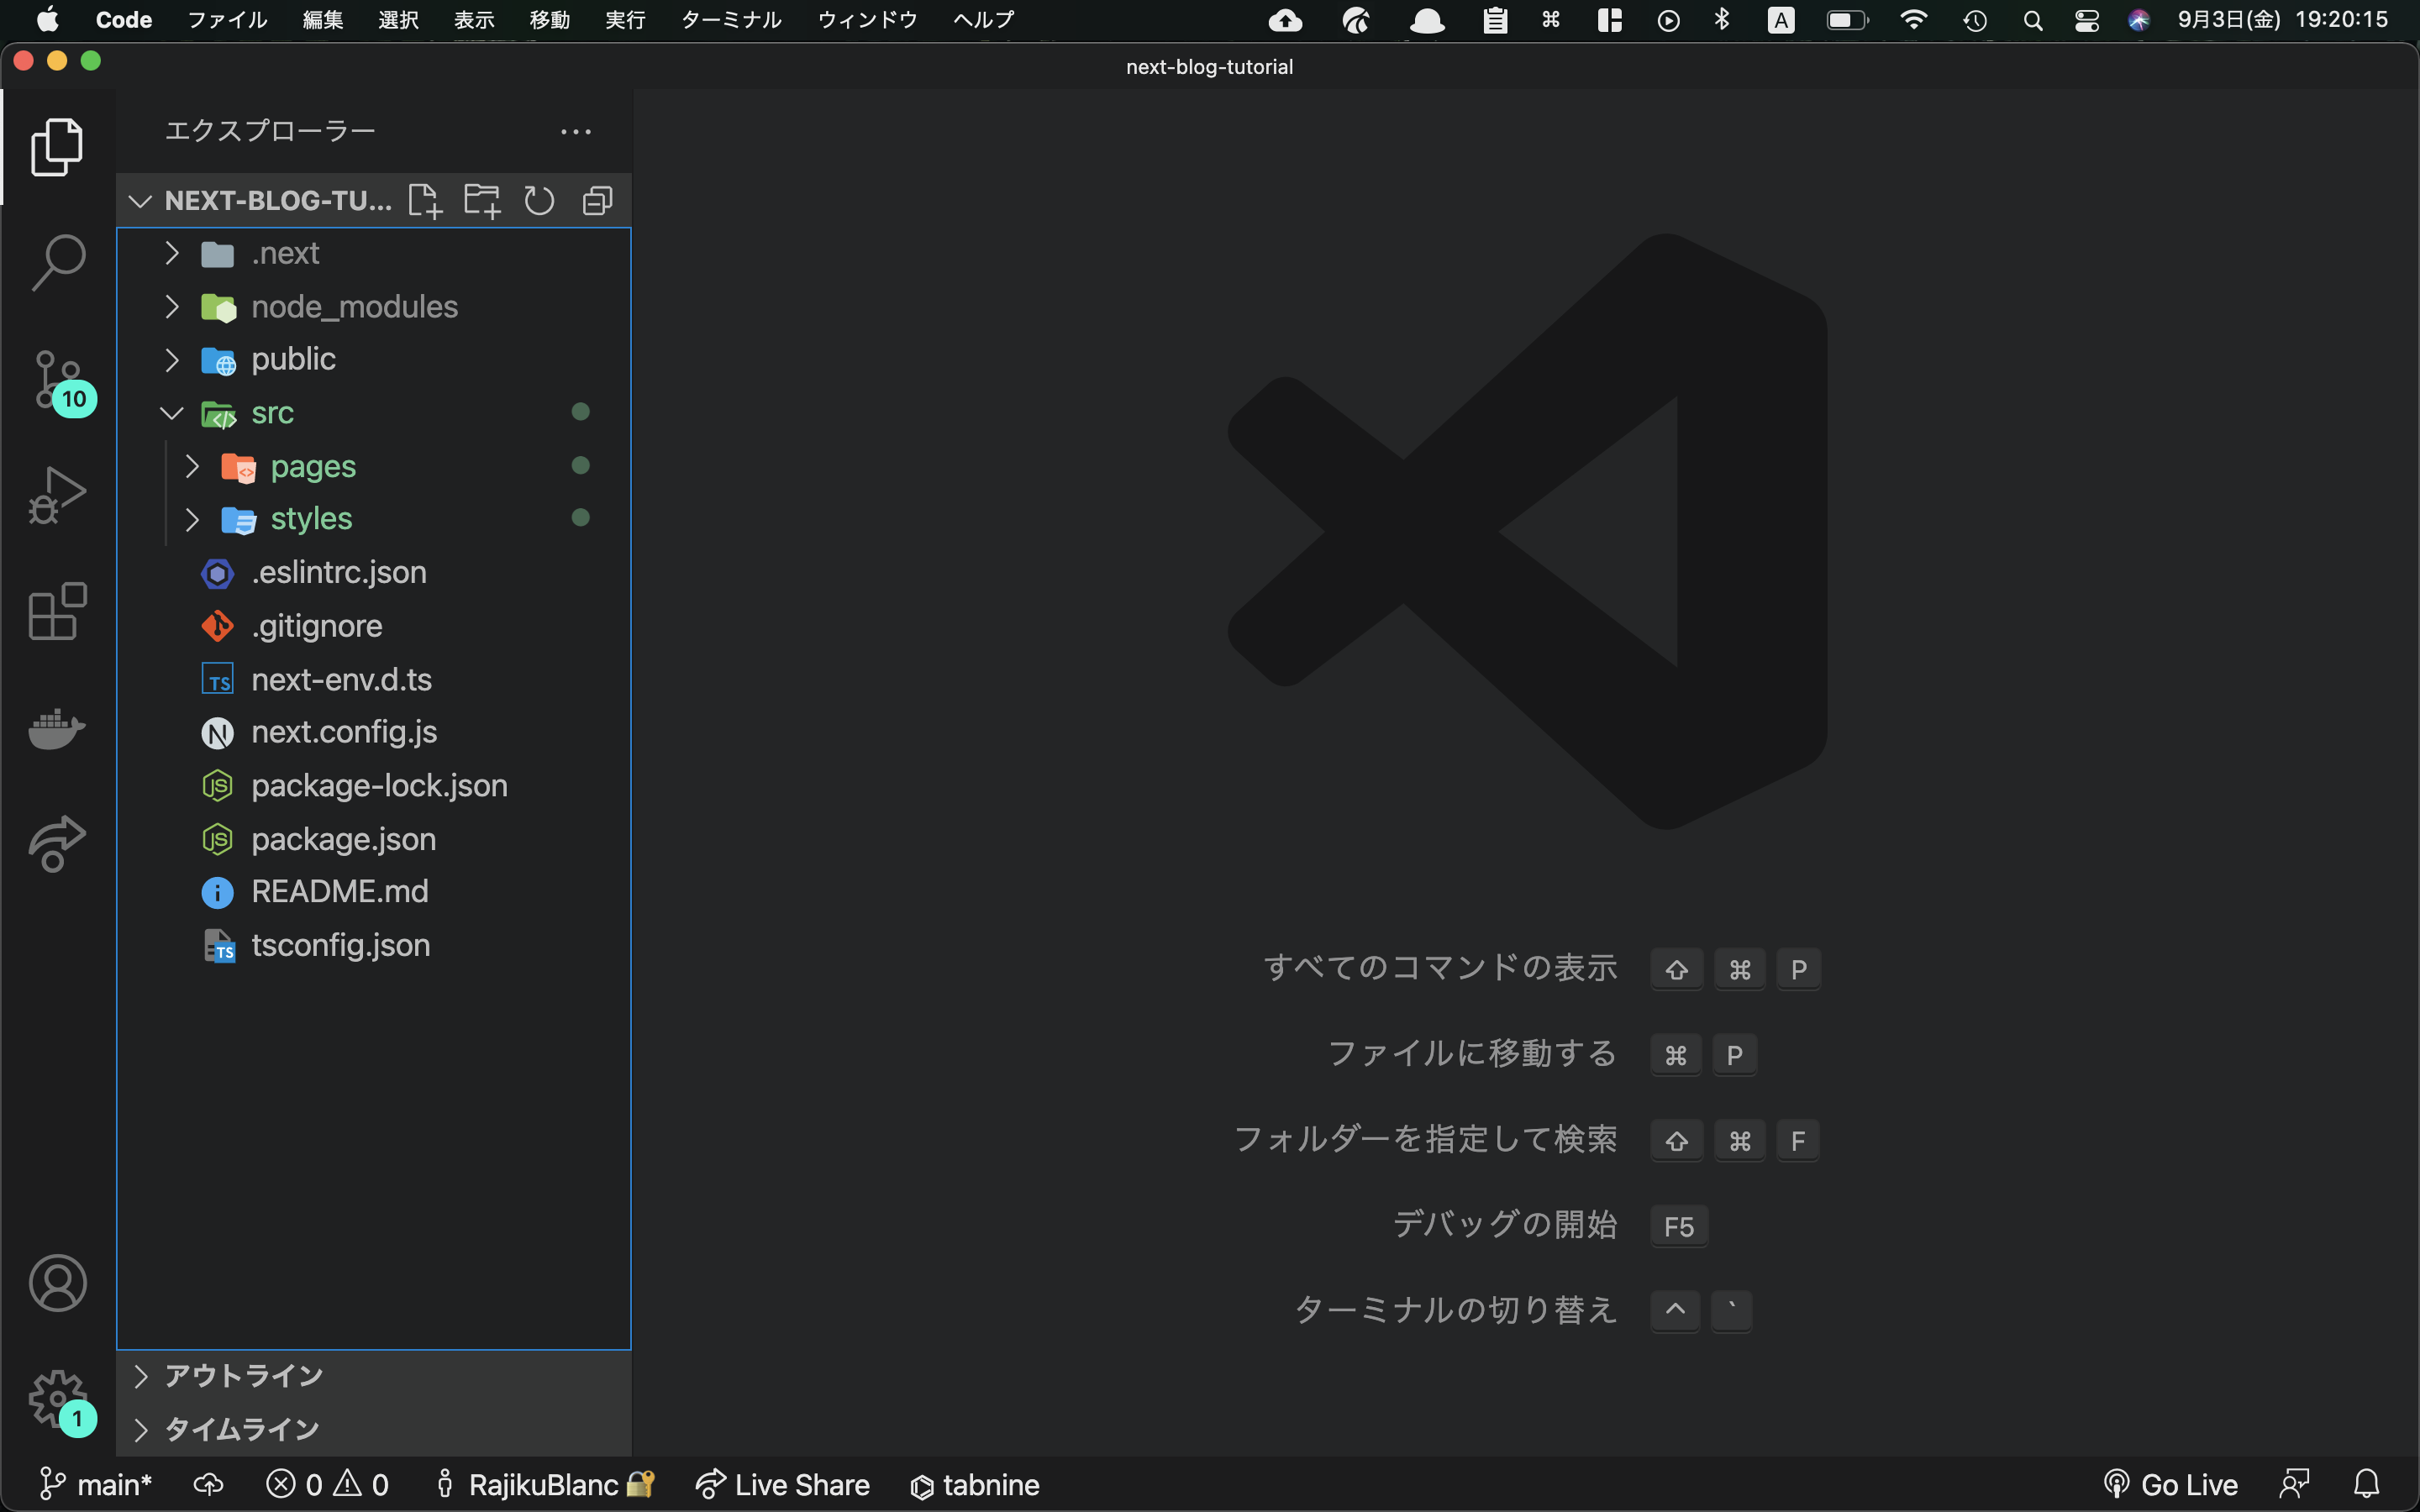Screen dimensions: 2420x1512
Task: Open the 表示 menu
Action: coord(474,20)
